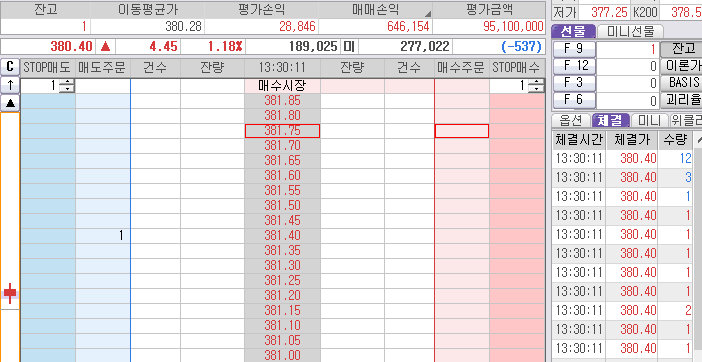Click price 381.20 in the ladder
702x362 pixels.
[282, 295]
